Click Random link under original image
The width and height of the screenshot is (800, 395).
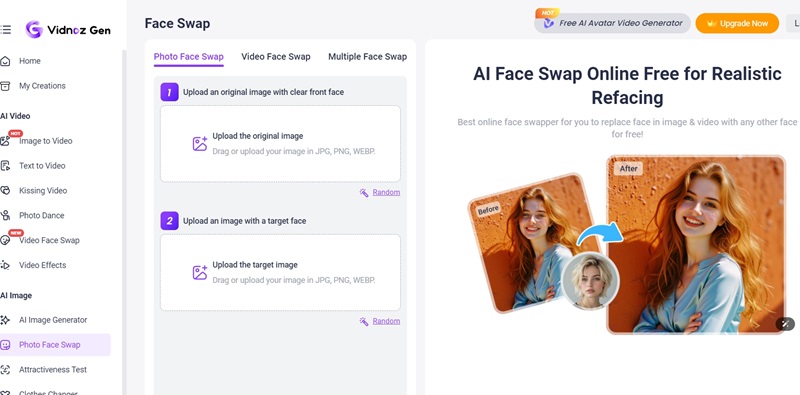pos(386,192)
